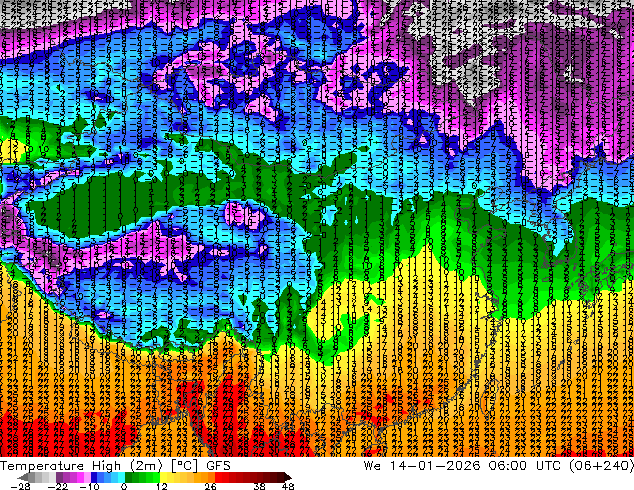The height and width of the screenshot is (490, 634).
Task: Click the '0' legend label
Action: tap(124, 486)
